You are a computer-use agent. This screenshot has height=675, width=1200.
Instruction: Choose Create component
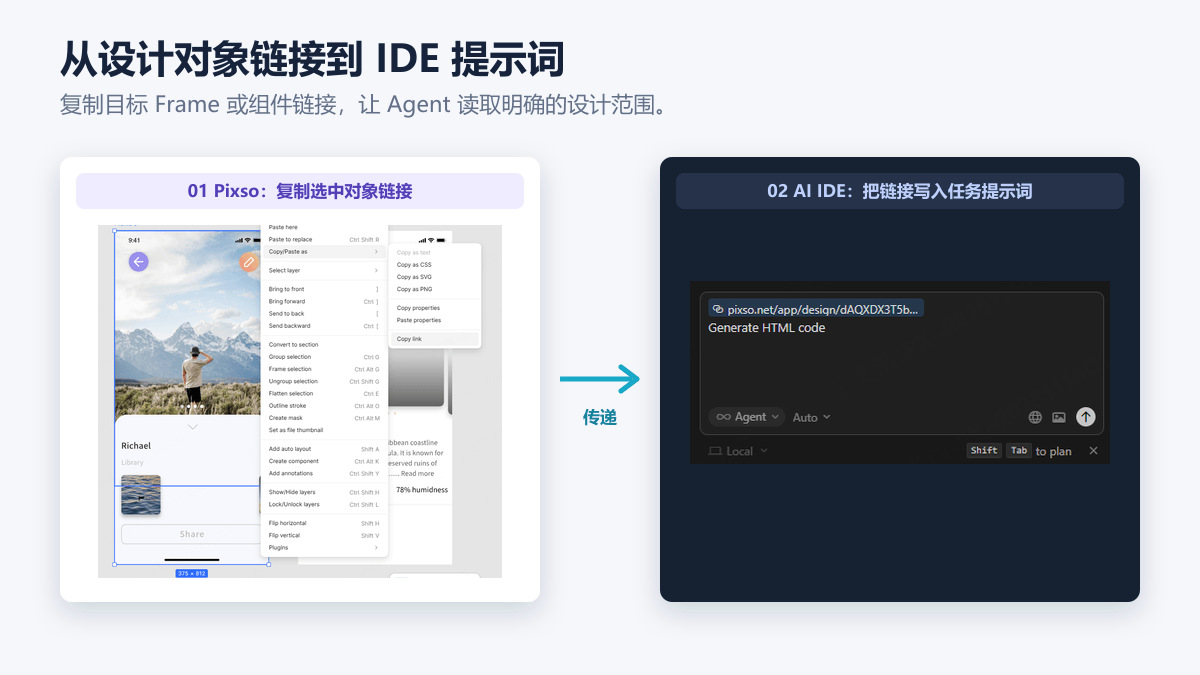[324, 461]
